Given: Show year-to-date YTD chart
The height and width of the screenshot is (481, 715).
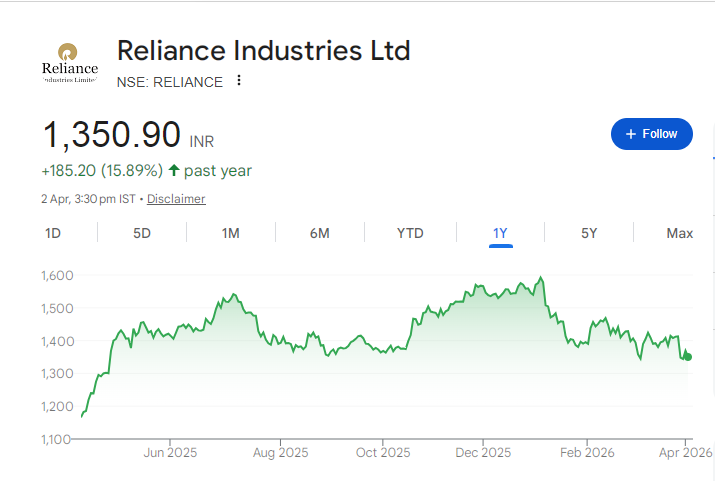Looking at the screenshot, I should click(410, 233).
